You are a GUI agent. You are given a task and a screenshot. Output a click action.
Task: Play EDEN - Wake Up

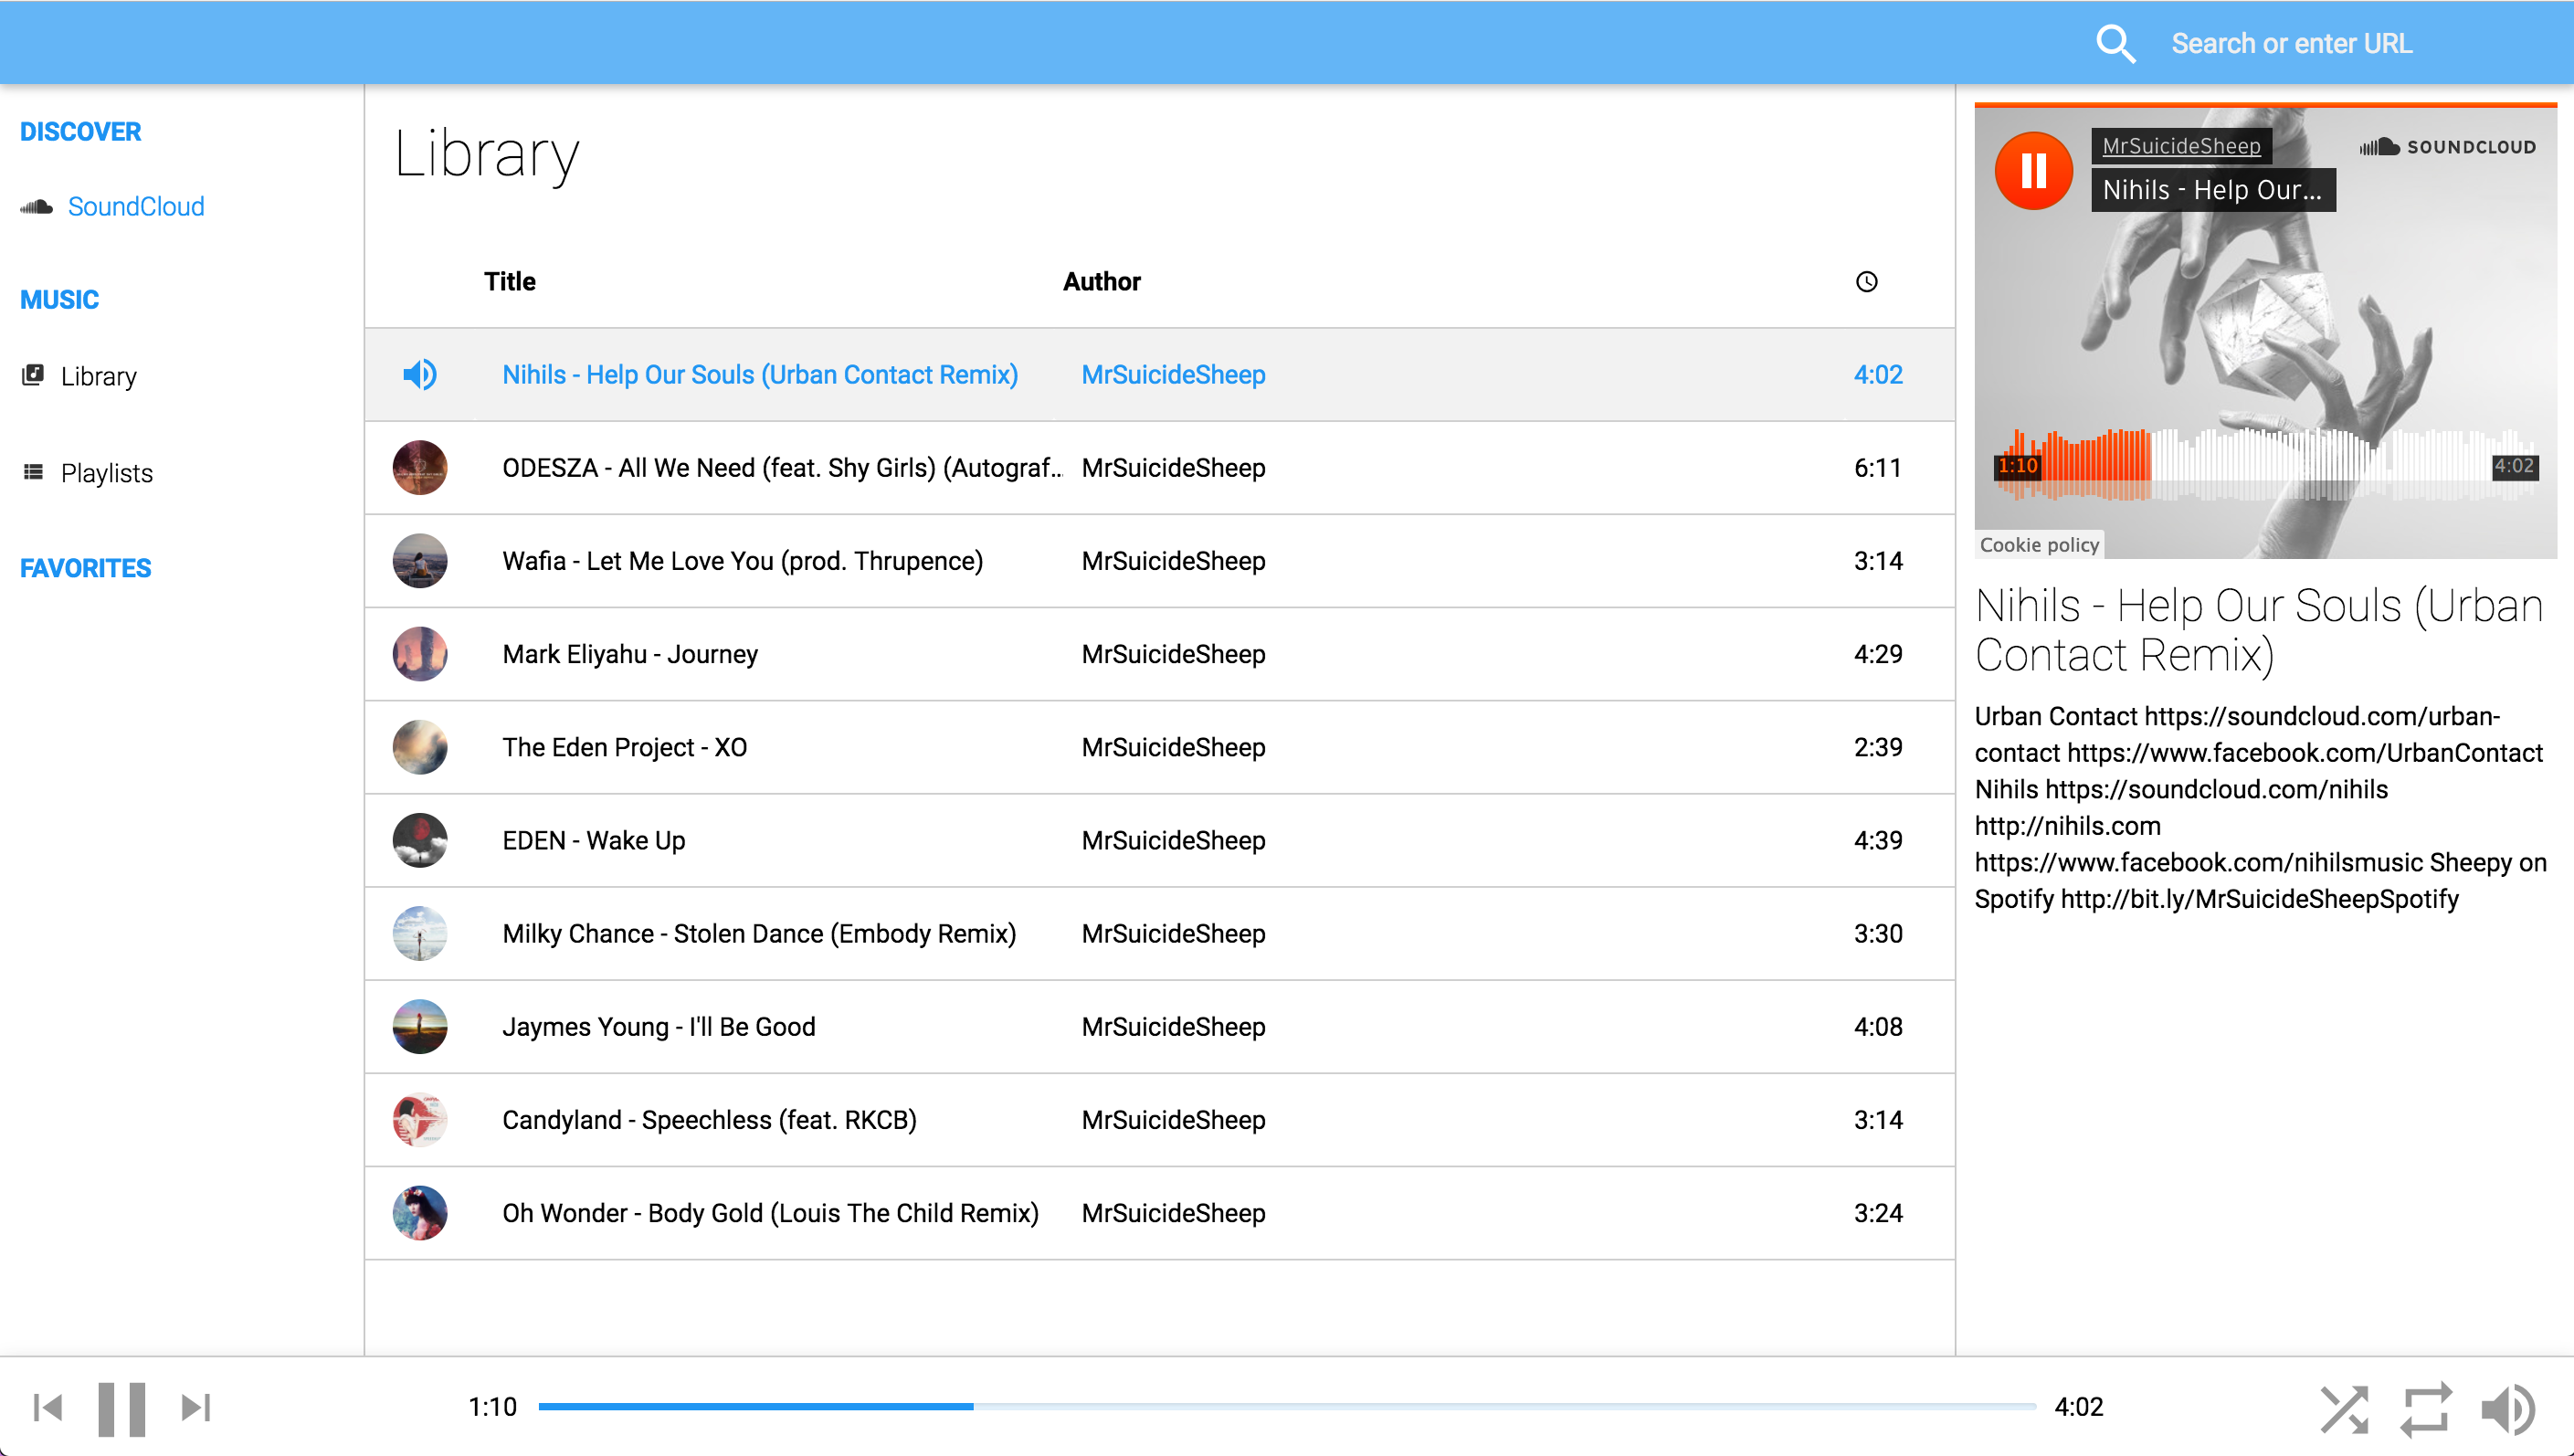(593, 839)
